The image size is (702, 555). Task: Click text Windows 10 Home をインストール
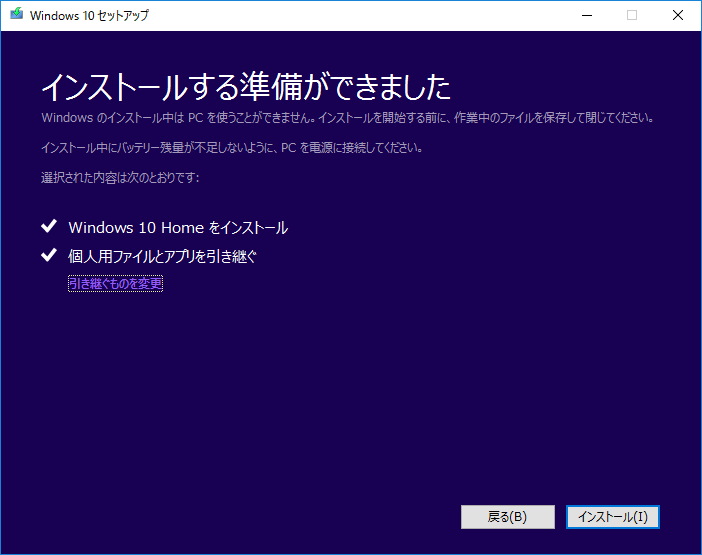coord(178,227)
